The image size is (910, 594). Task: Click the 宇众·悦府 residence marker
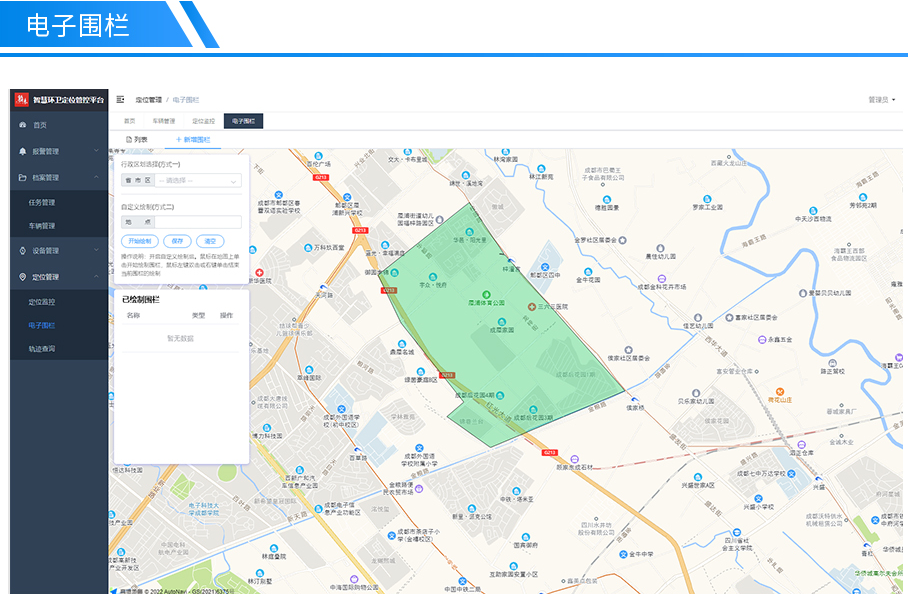point(432,277)
